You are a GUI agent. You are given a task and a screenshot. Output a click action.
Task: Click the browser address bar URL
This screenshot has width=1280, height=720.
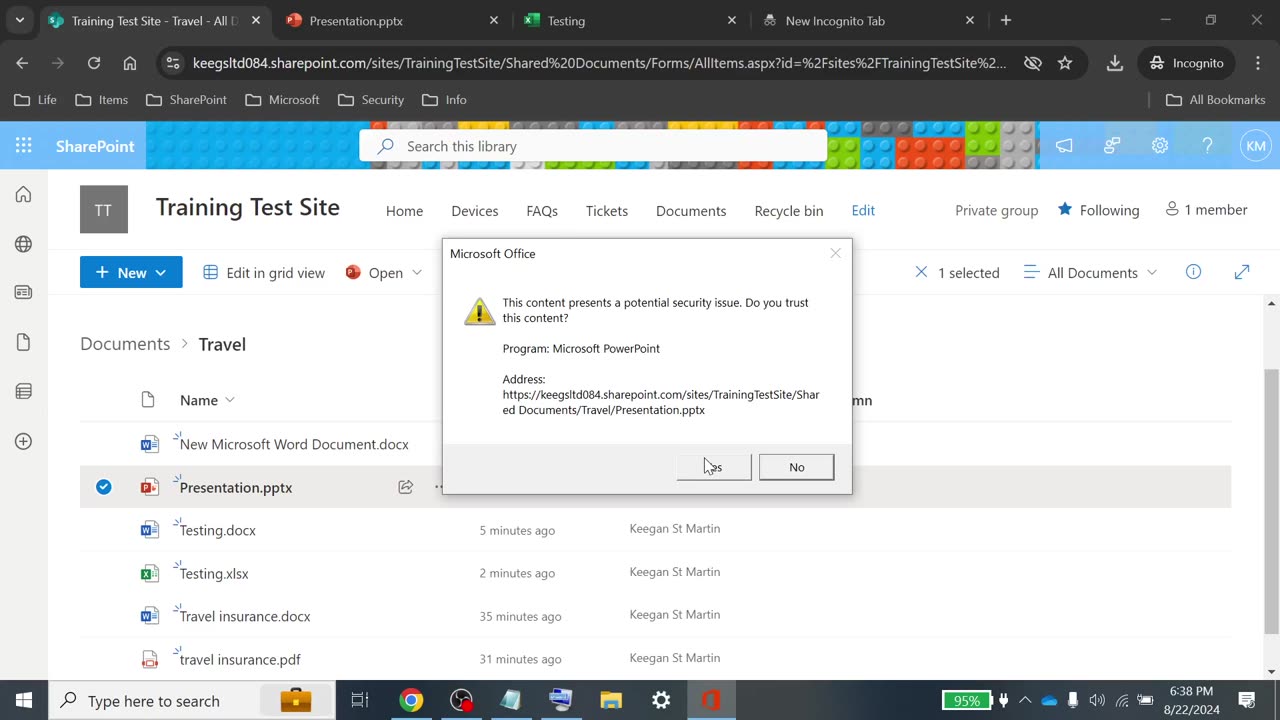(600, 63)
